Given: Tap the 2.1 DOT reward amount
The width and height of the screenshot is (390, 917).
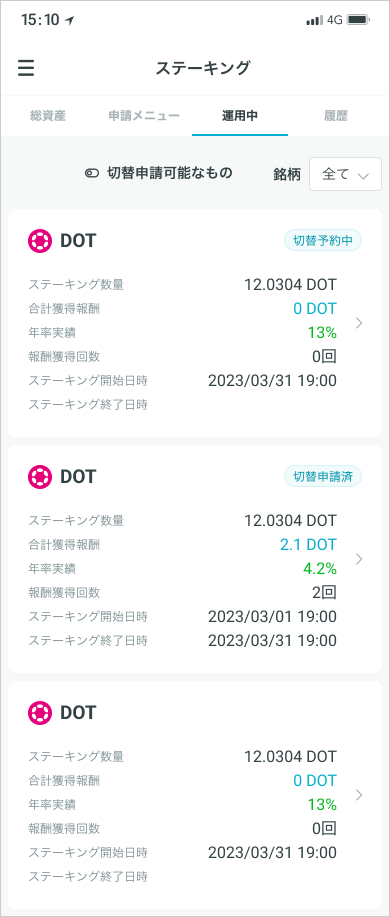Looking at the screenshot, I should pyautogui.click(x=308, y=545).
